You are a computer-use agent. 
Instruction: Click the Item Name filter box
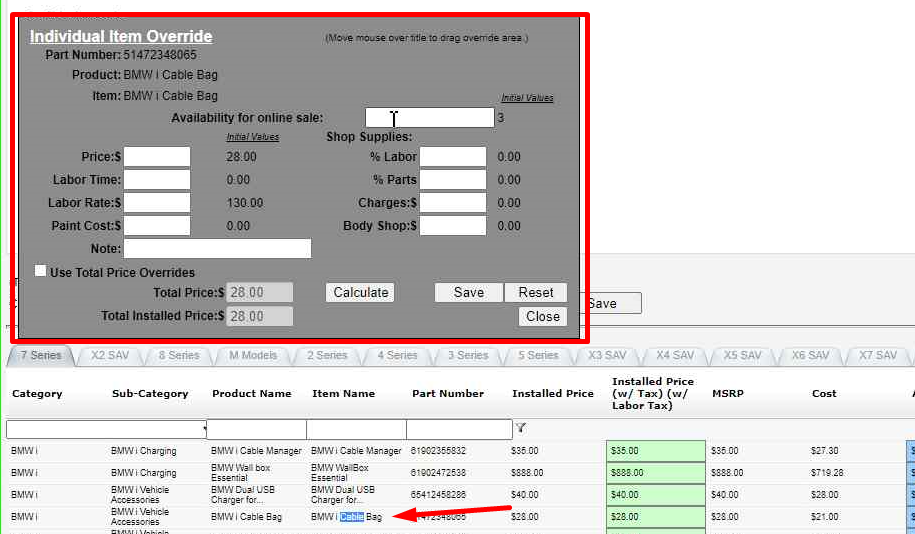tap(356, 429)
